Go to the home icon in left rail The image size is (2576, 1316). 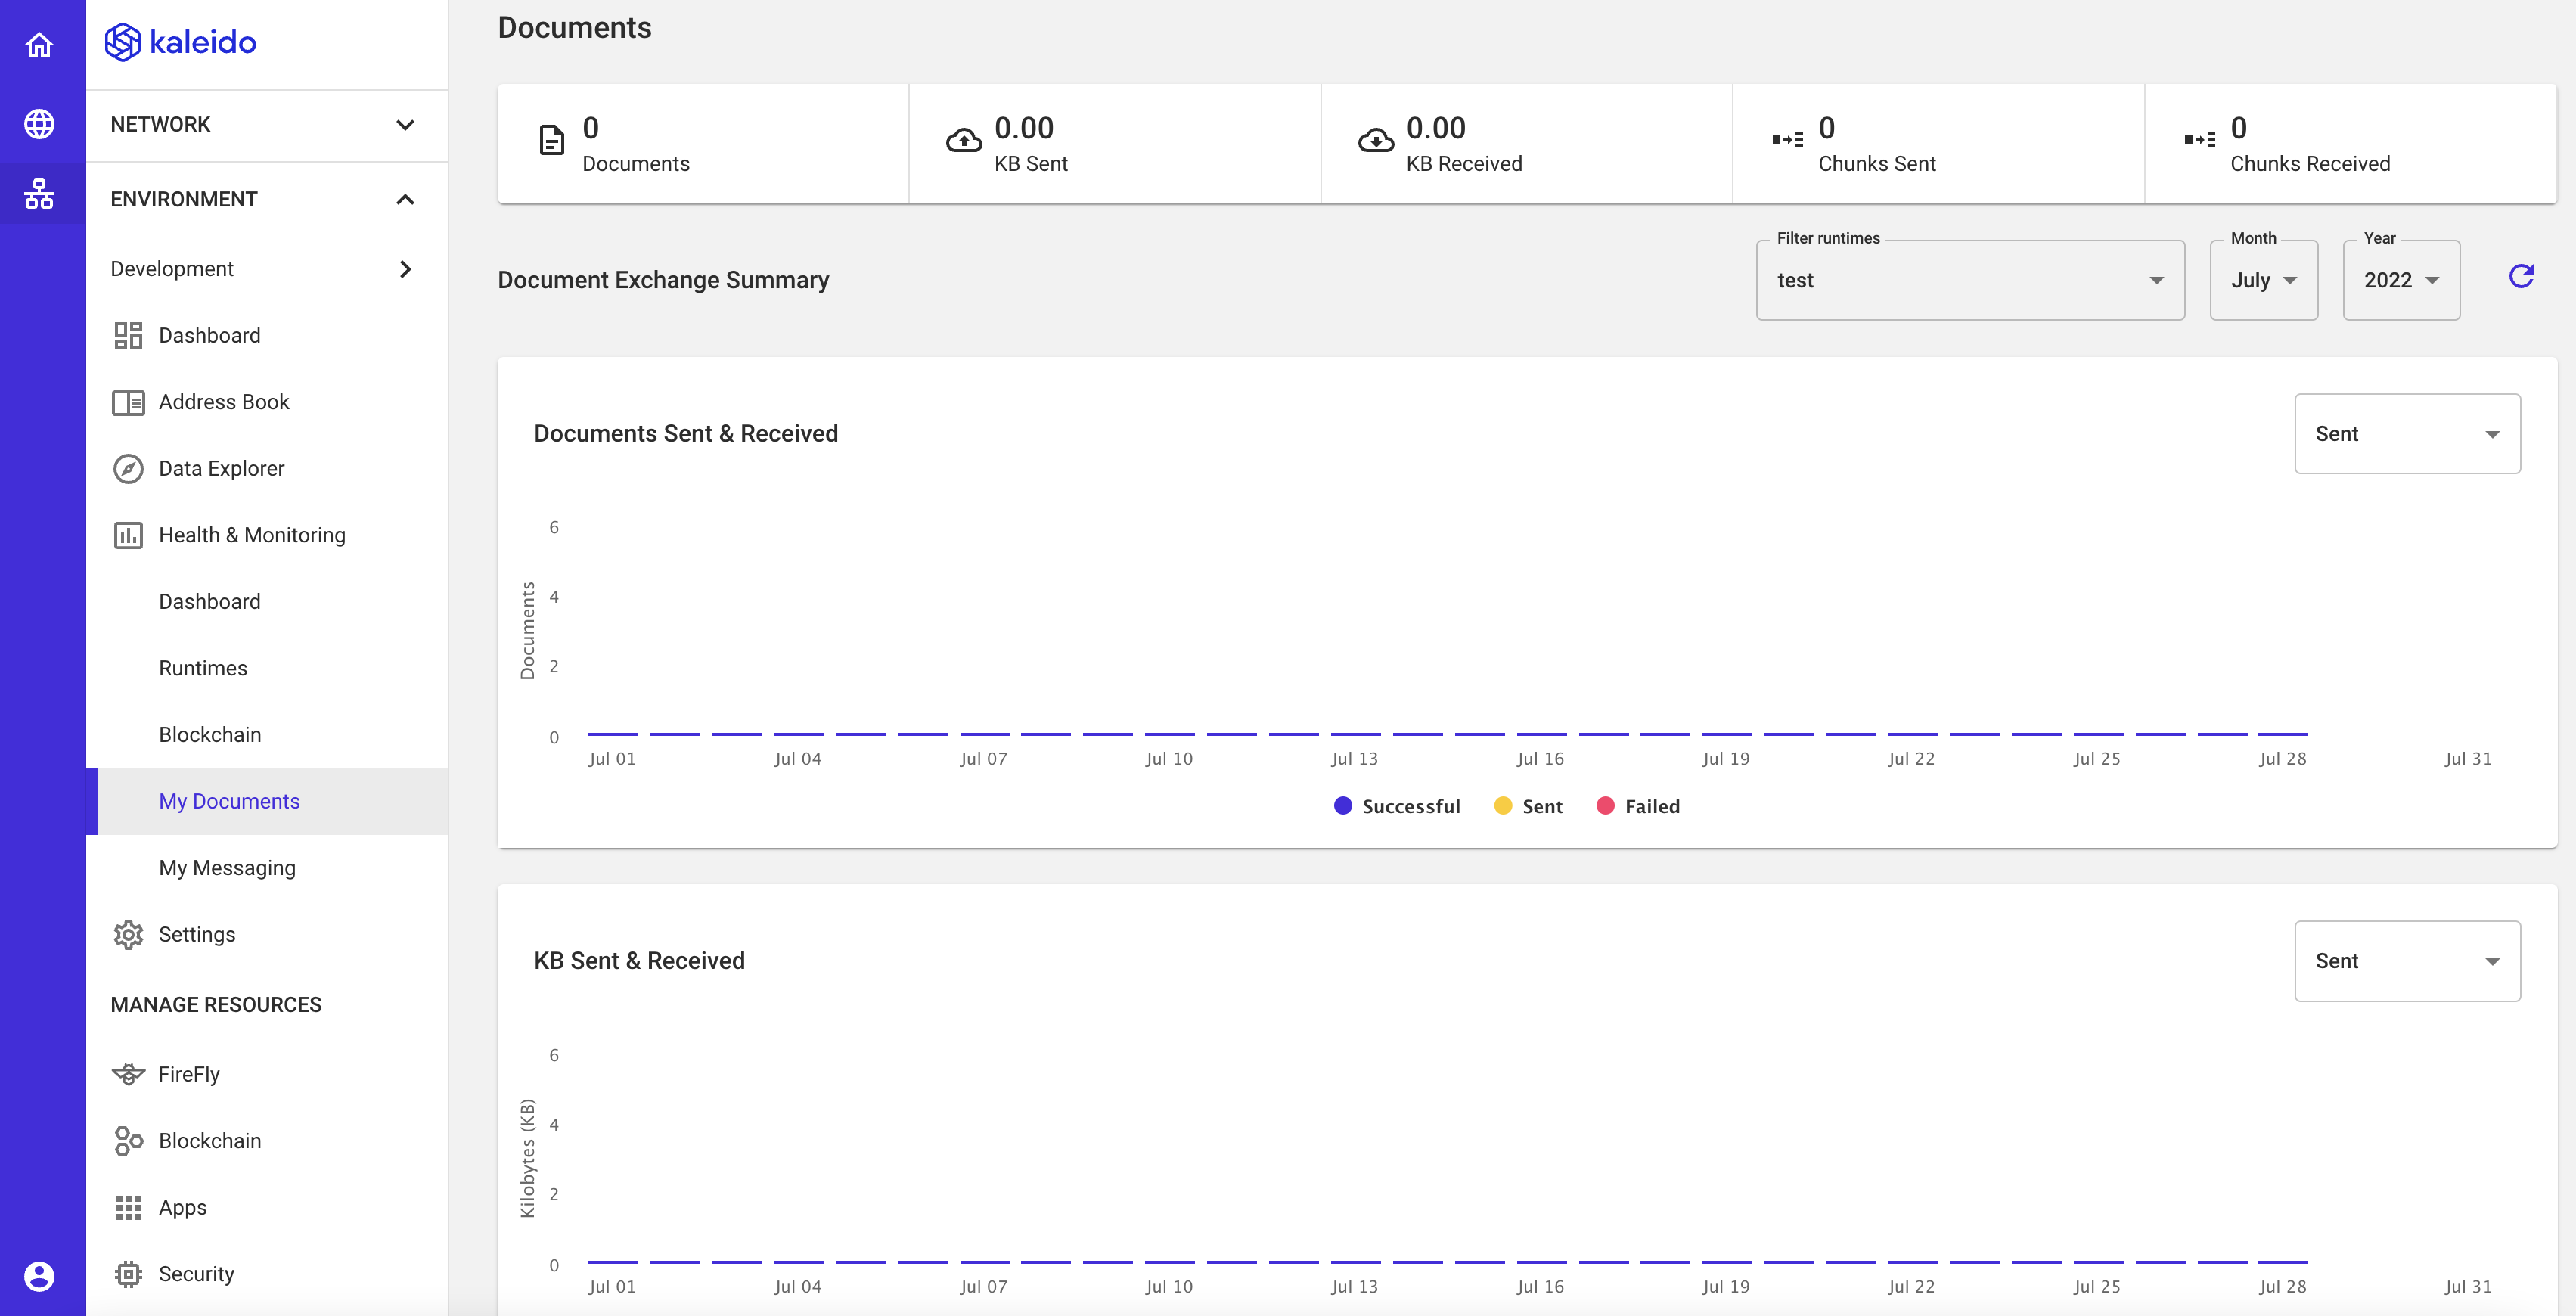[39, 45]
